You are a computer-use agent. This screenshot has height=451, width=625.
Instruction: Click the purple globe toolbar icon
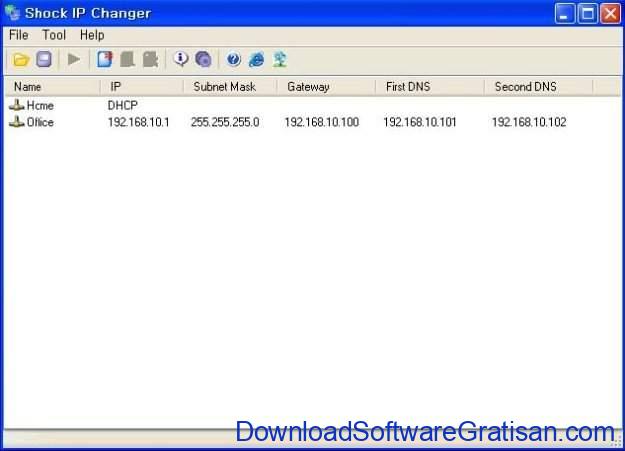pyautogui.click(x=203, y=59)
